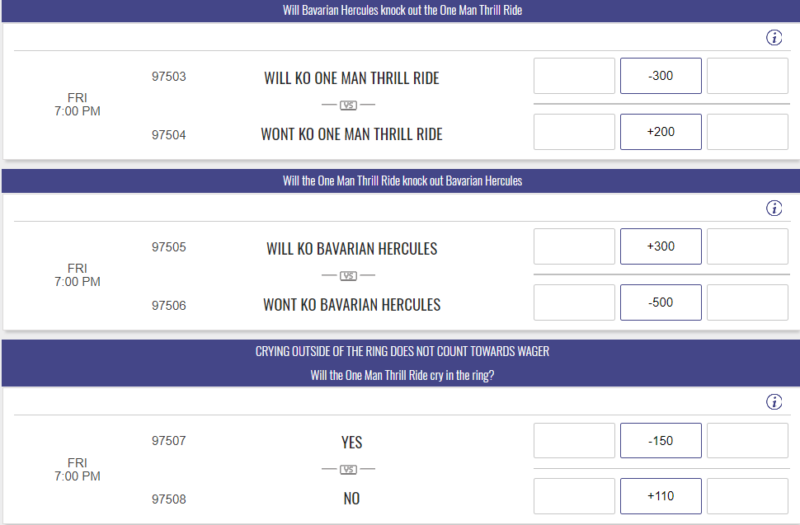800x525 pixels.
Task: Select -300 odds for Will KO One Man Thrill Ride
Action: tap(661, 76)
